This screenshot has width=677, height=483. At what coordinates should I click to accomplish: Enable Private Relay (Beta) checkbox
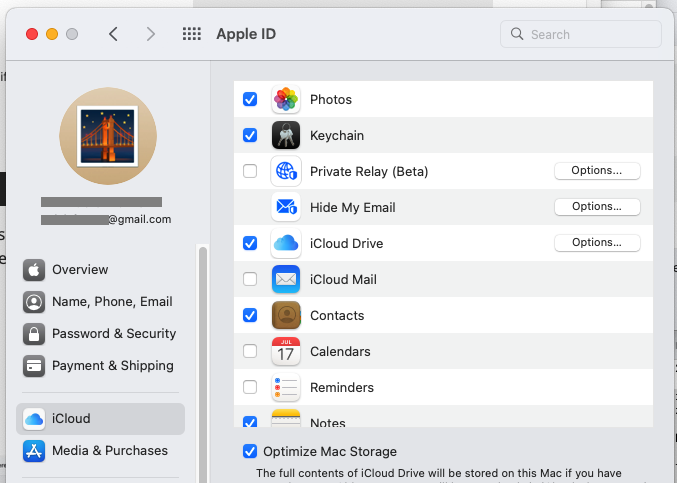pos(250,172)
